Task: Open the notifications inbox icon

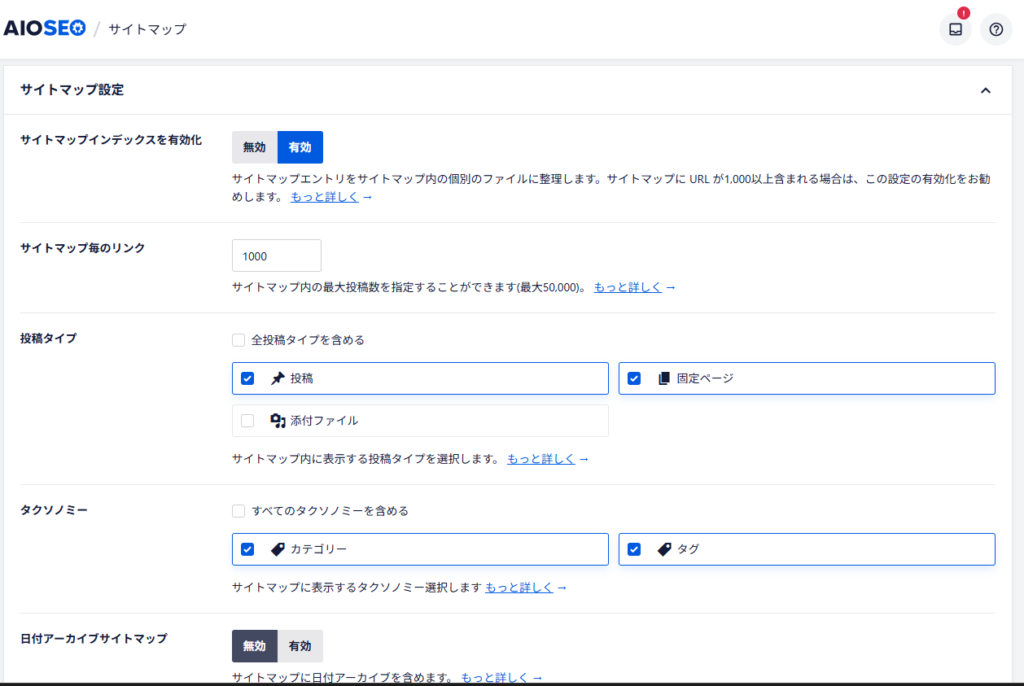Action: tap(955, 29)
